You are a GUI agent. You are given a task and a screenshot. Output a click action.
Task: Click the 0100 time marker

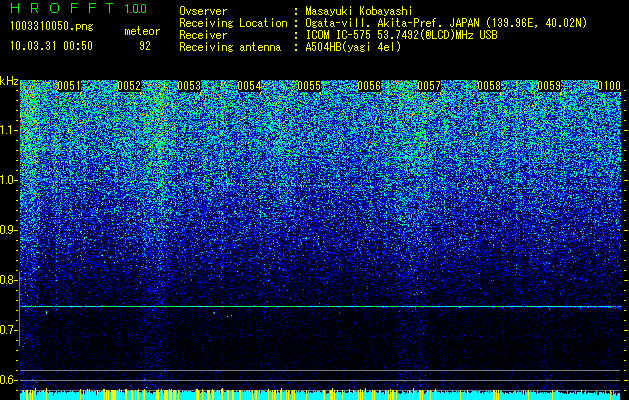coord(609,86)
